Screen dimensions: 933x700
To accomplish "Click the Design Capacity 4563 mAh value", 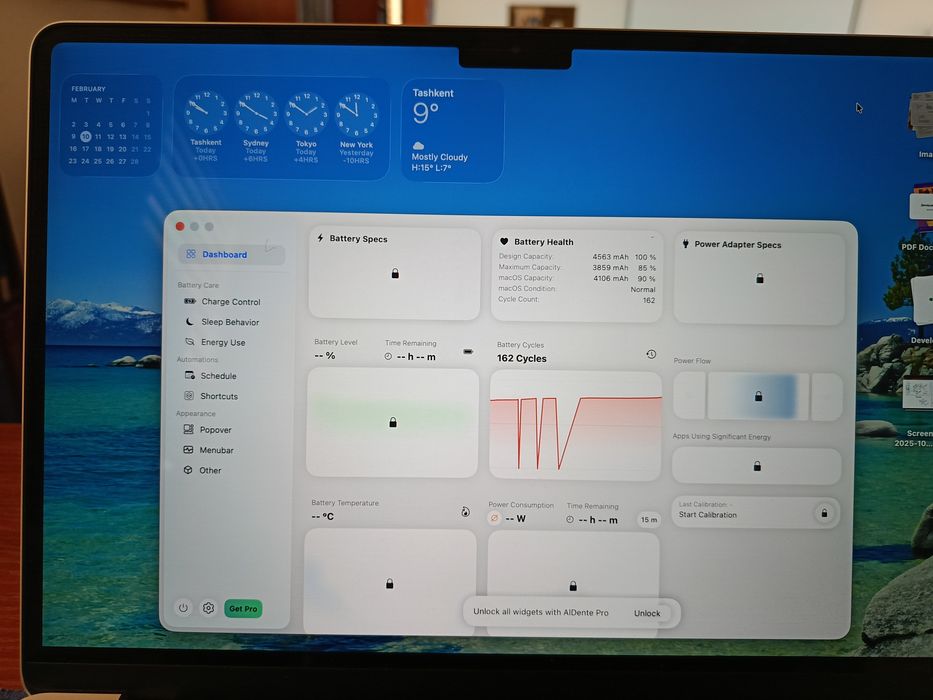I will 610,257.
